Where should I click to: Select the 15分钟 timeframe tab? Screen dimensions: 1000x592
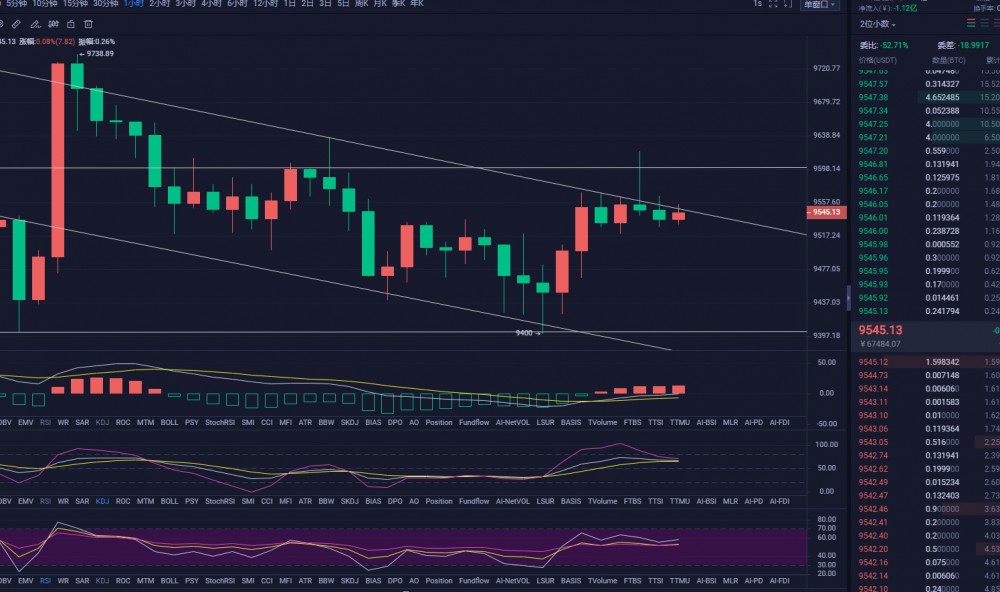pyautogui.click(x=75, y=4)
